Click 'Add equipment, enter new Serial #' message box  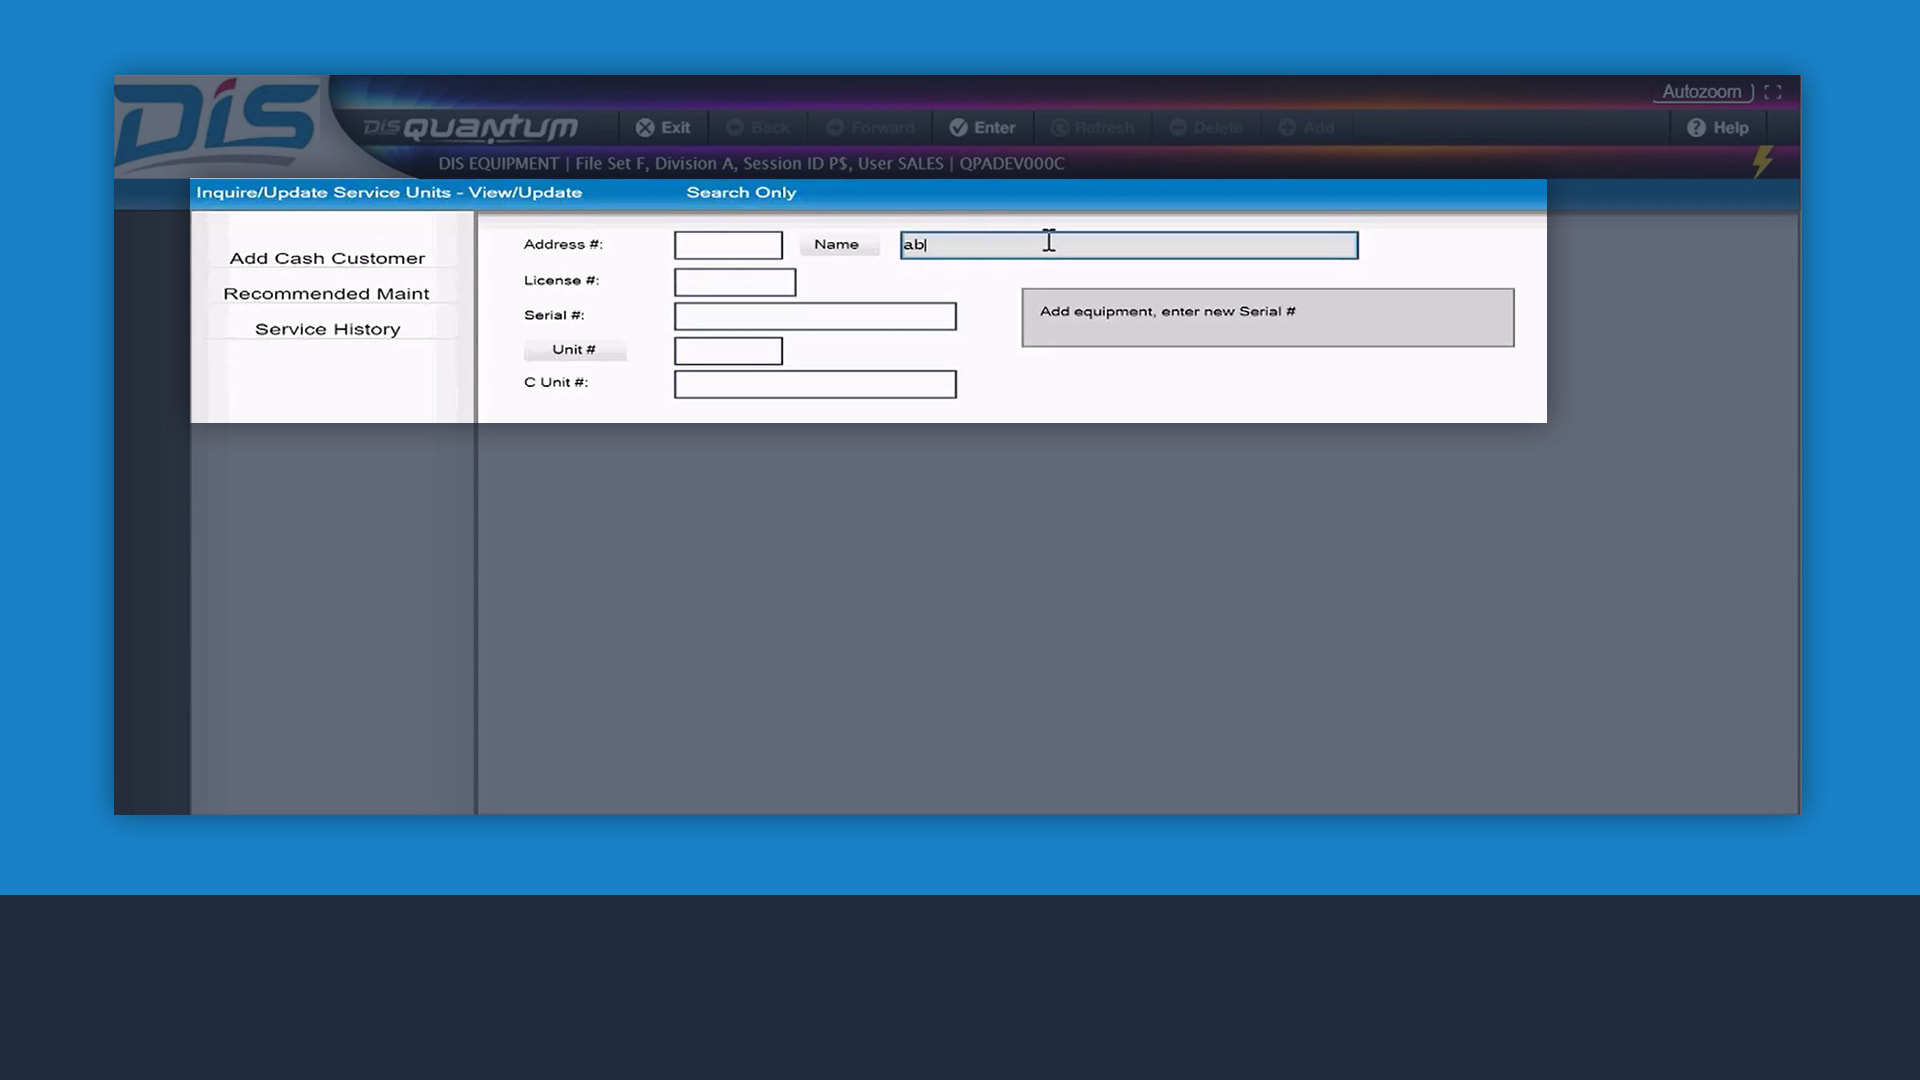click(x=1268, y=318)
